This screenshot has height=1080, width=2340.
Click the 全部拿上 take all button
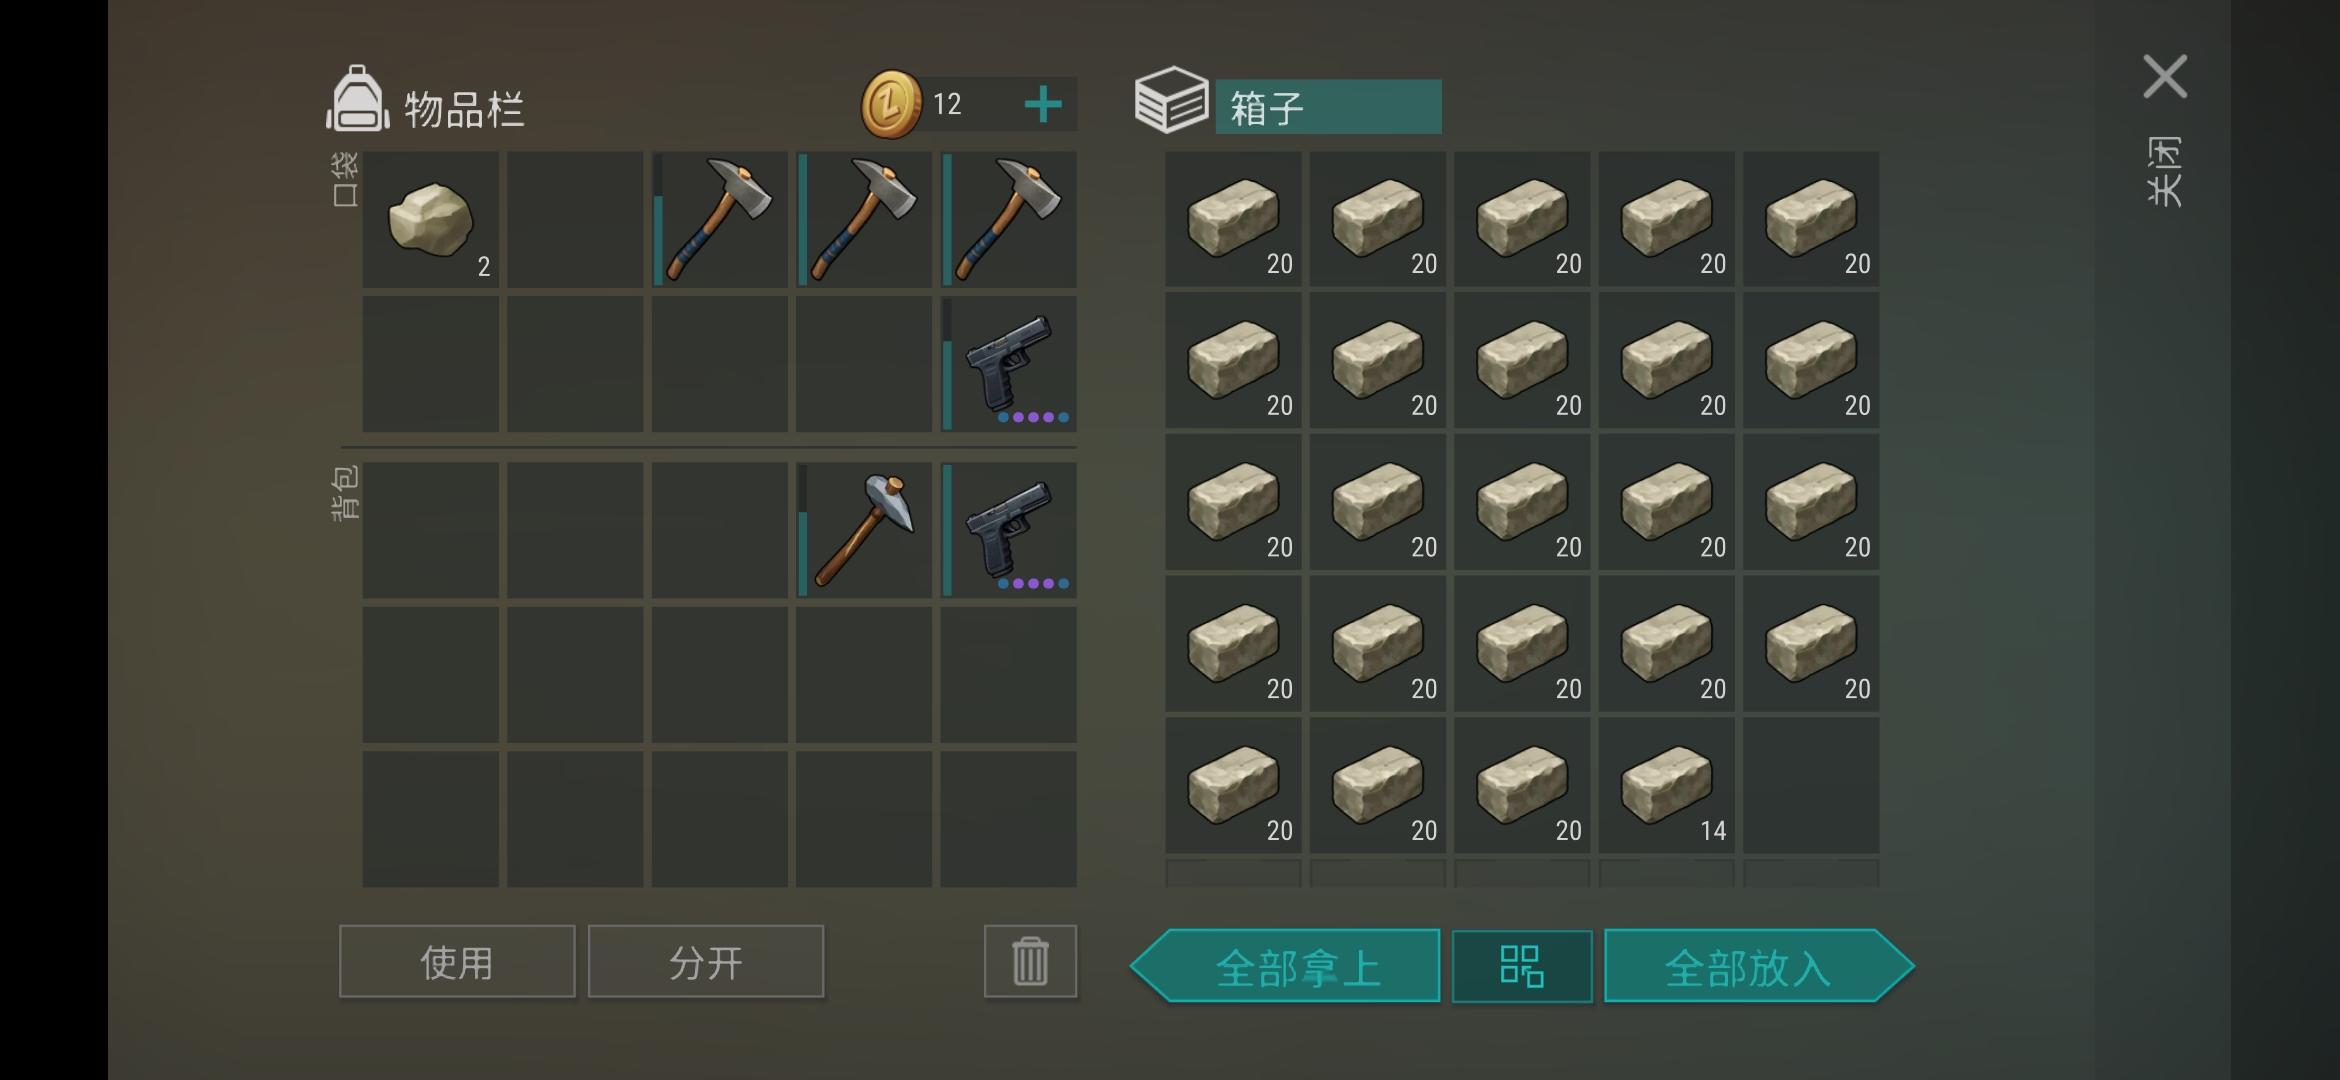[1286, 966]
